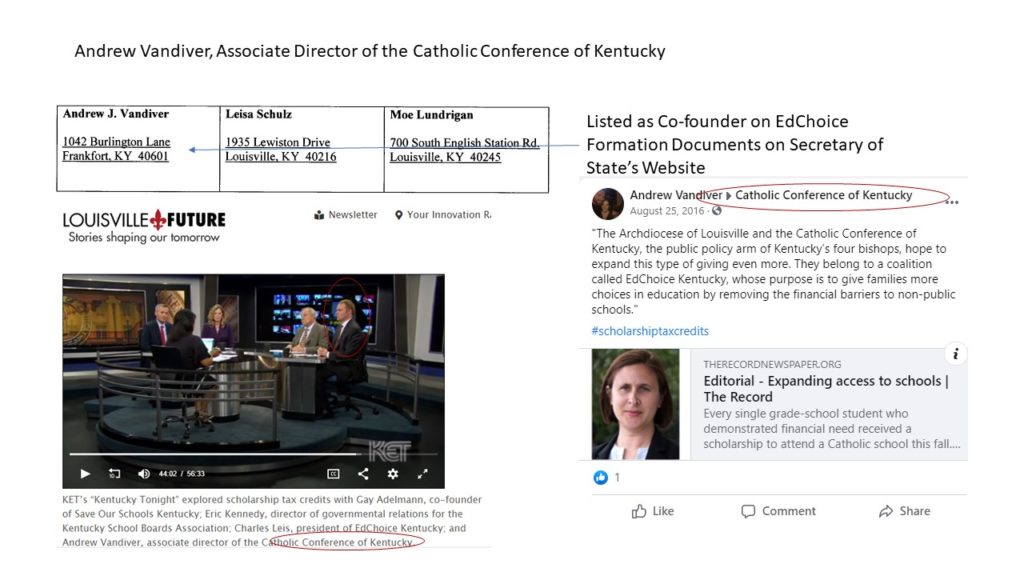
Task: Open the post's three-dot options menu
Action: tap(952, 202)
